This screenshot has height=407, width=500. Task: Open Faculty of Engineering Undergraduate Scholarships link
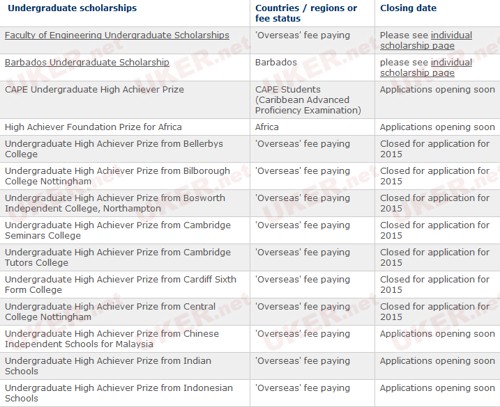(x=117, y=35)
